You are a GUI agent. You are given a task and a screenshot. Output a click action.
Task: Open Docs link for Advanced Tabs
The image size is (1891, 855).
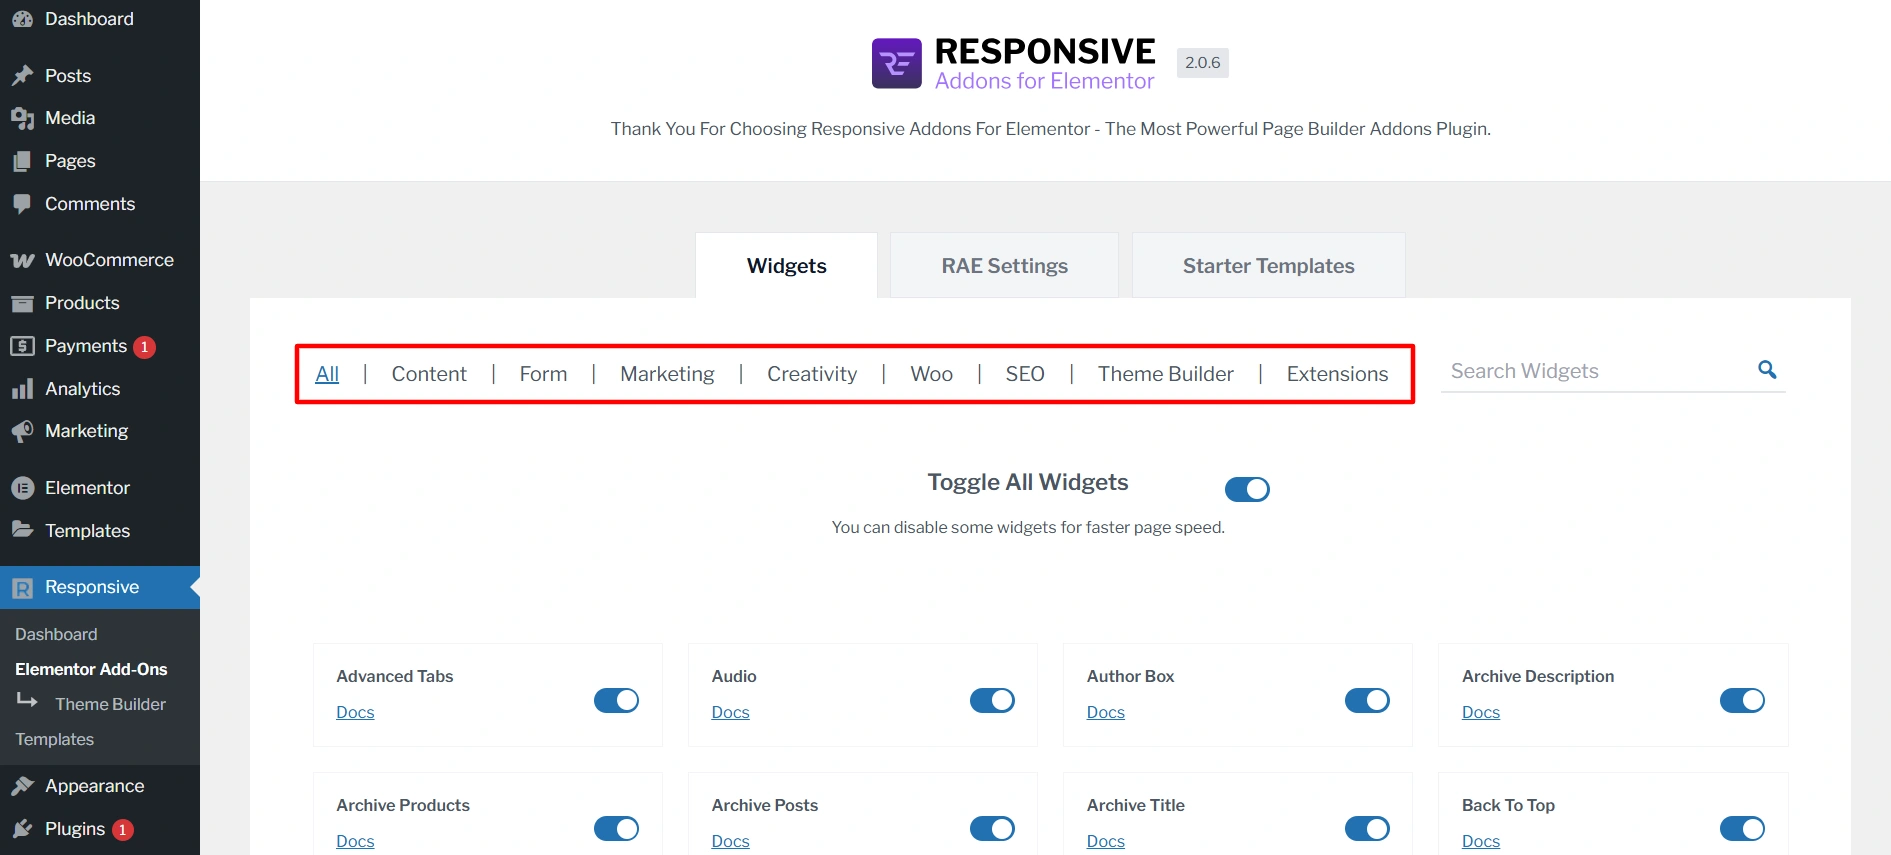pos(355,712)
